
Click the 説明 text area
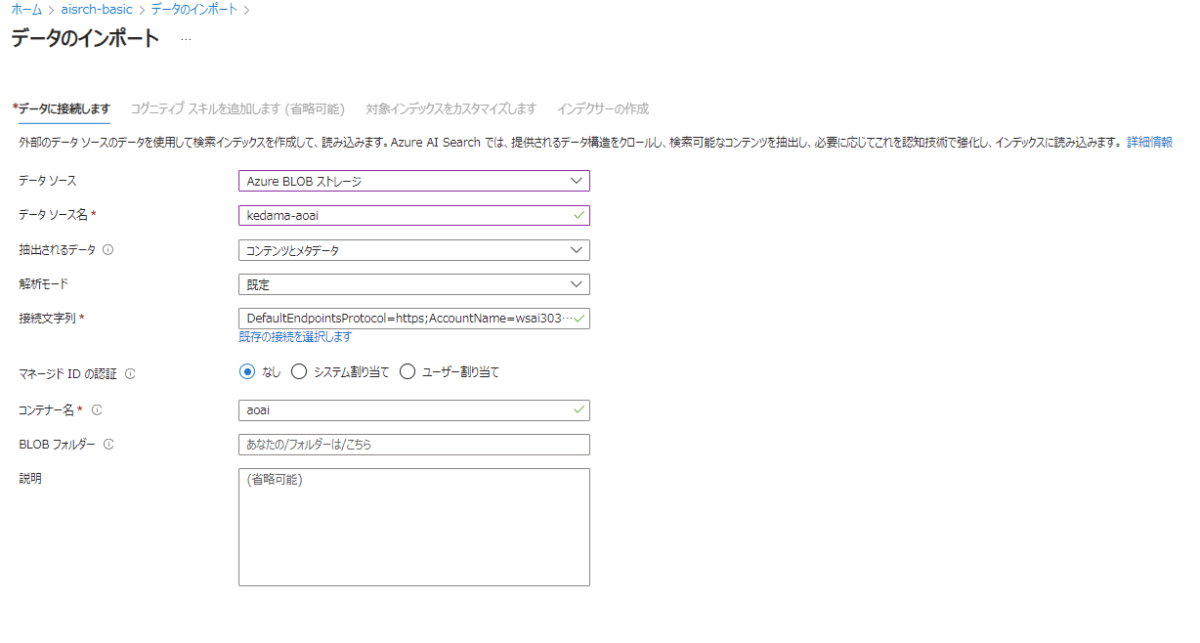point(414,527)
